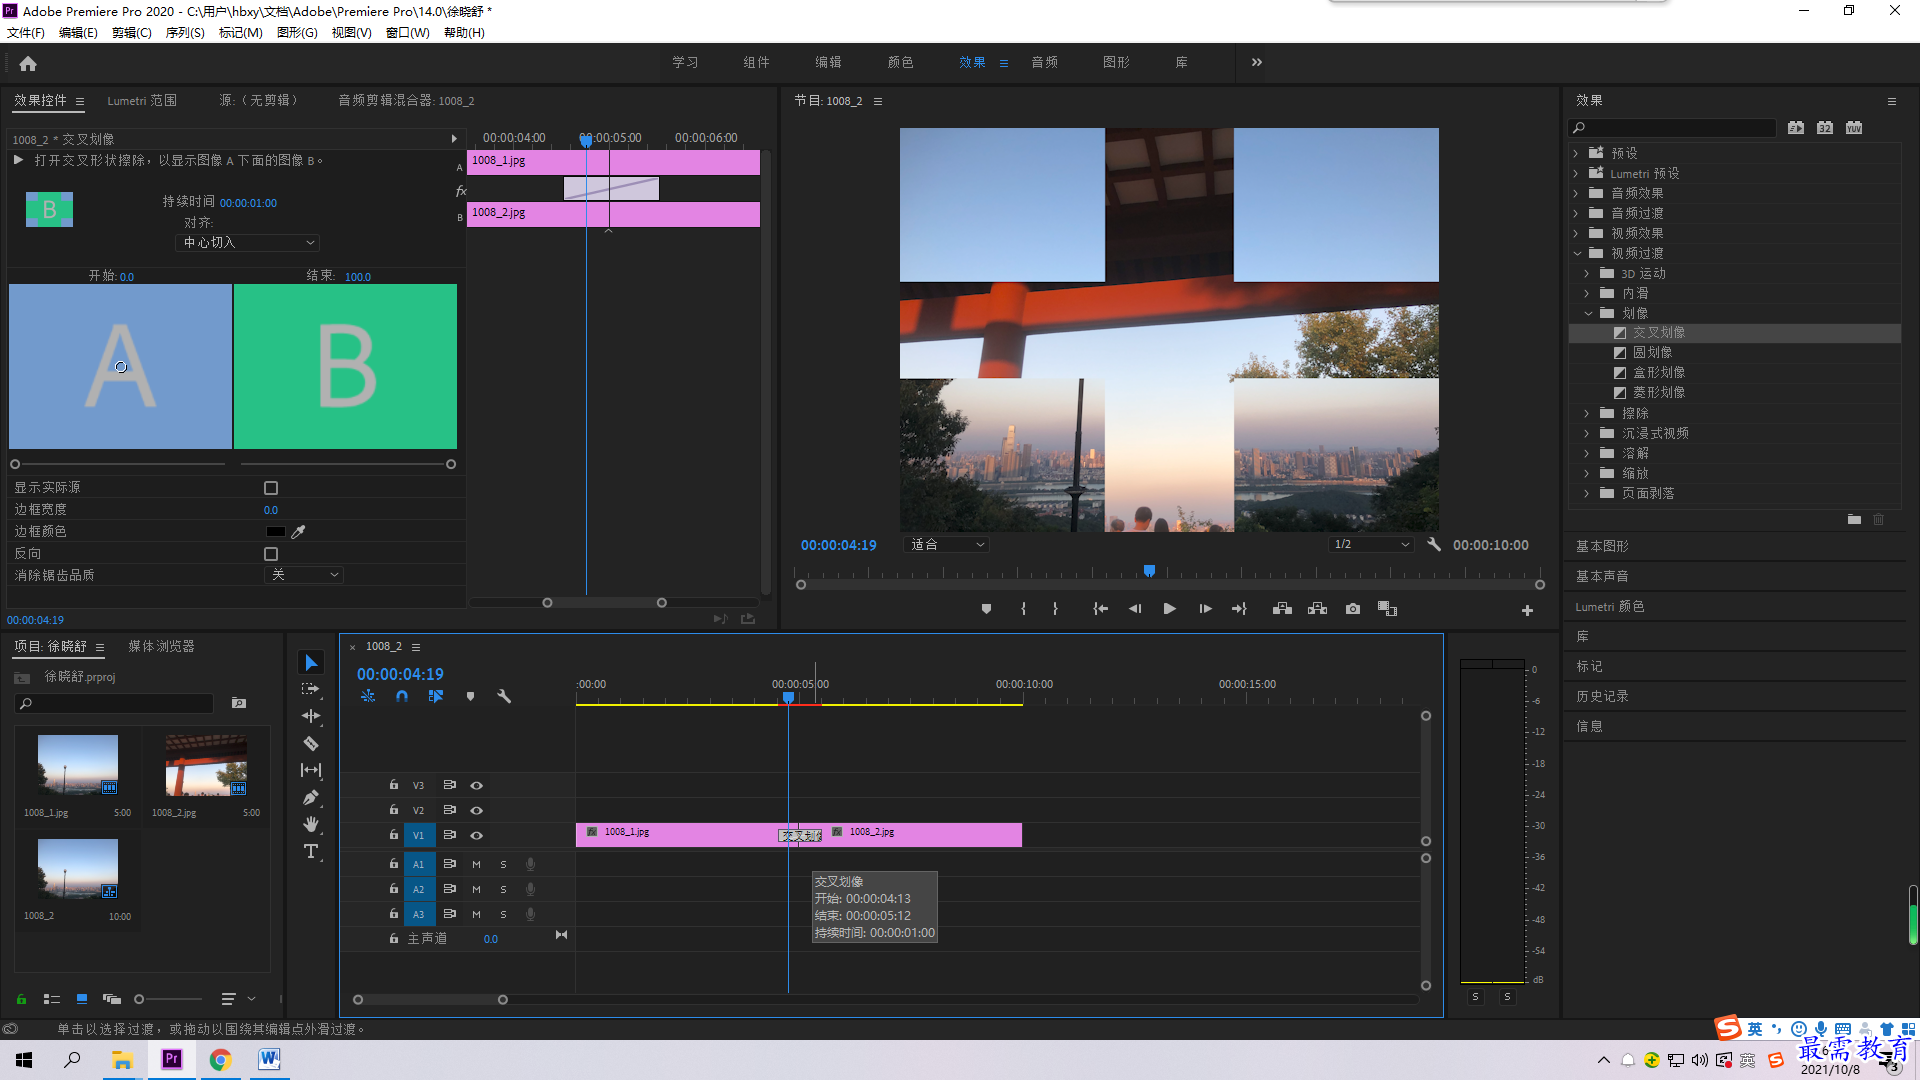Screen dimensions: 1920x1080
Task: Open the 文件(F) menu
Action: click(x=26, y=33)
